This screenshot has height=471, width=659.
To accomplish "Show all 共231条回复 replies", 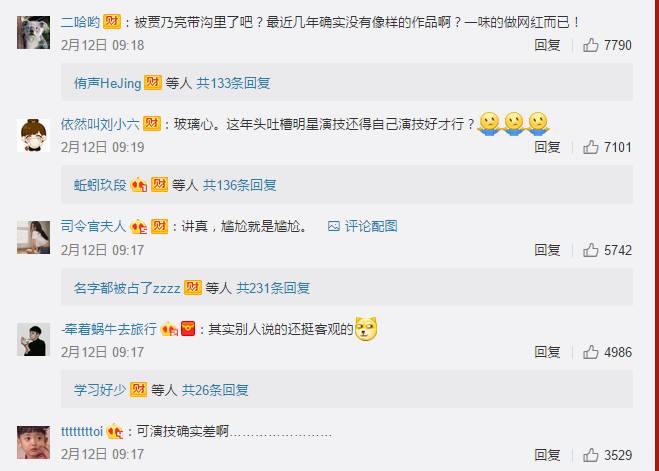I will tap(273, 288).
